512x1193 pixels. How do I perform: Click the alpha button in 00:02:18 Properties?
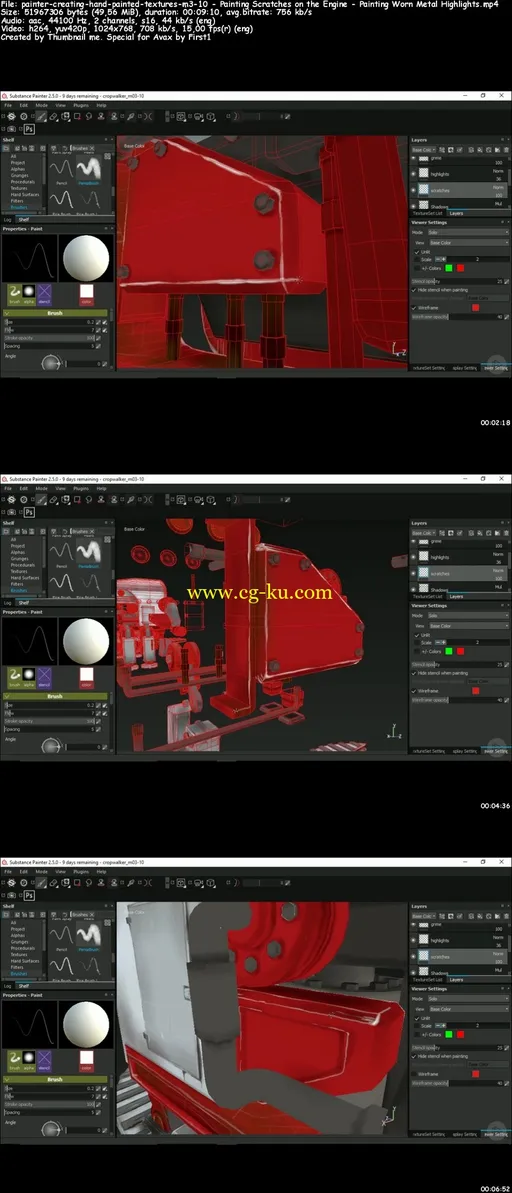point(29,293)
